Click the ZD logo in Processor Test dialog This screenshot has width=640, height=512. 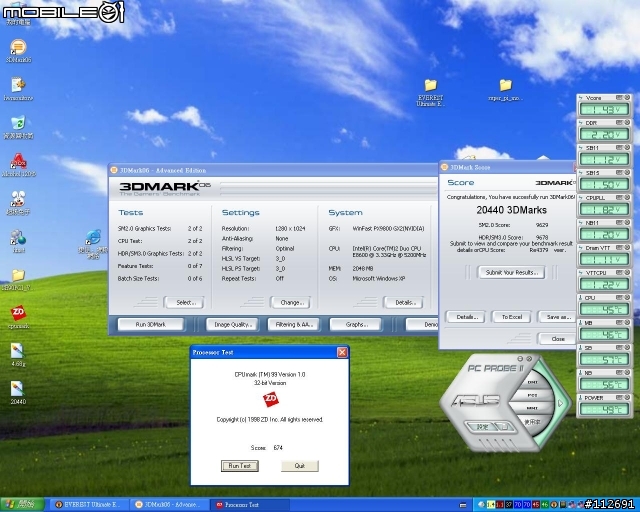point(270,399)
